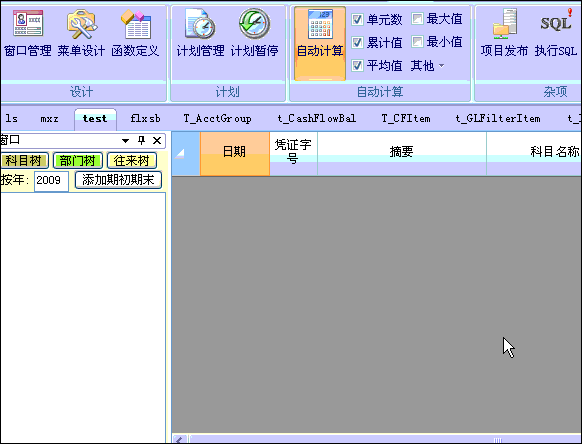The image size is (582, 444).
Task: Switch to the T_AcctGroup tab
Action: click(x=218, y=119)
